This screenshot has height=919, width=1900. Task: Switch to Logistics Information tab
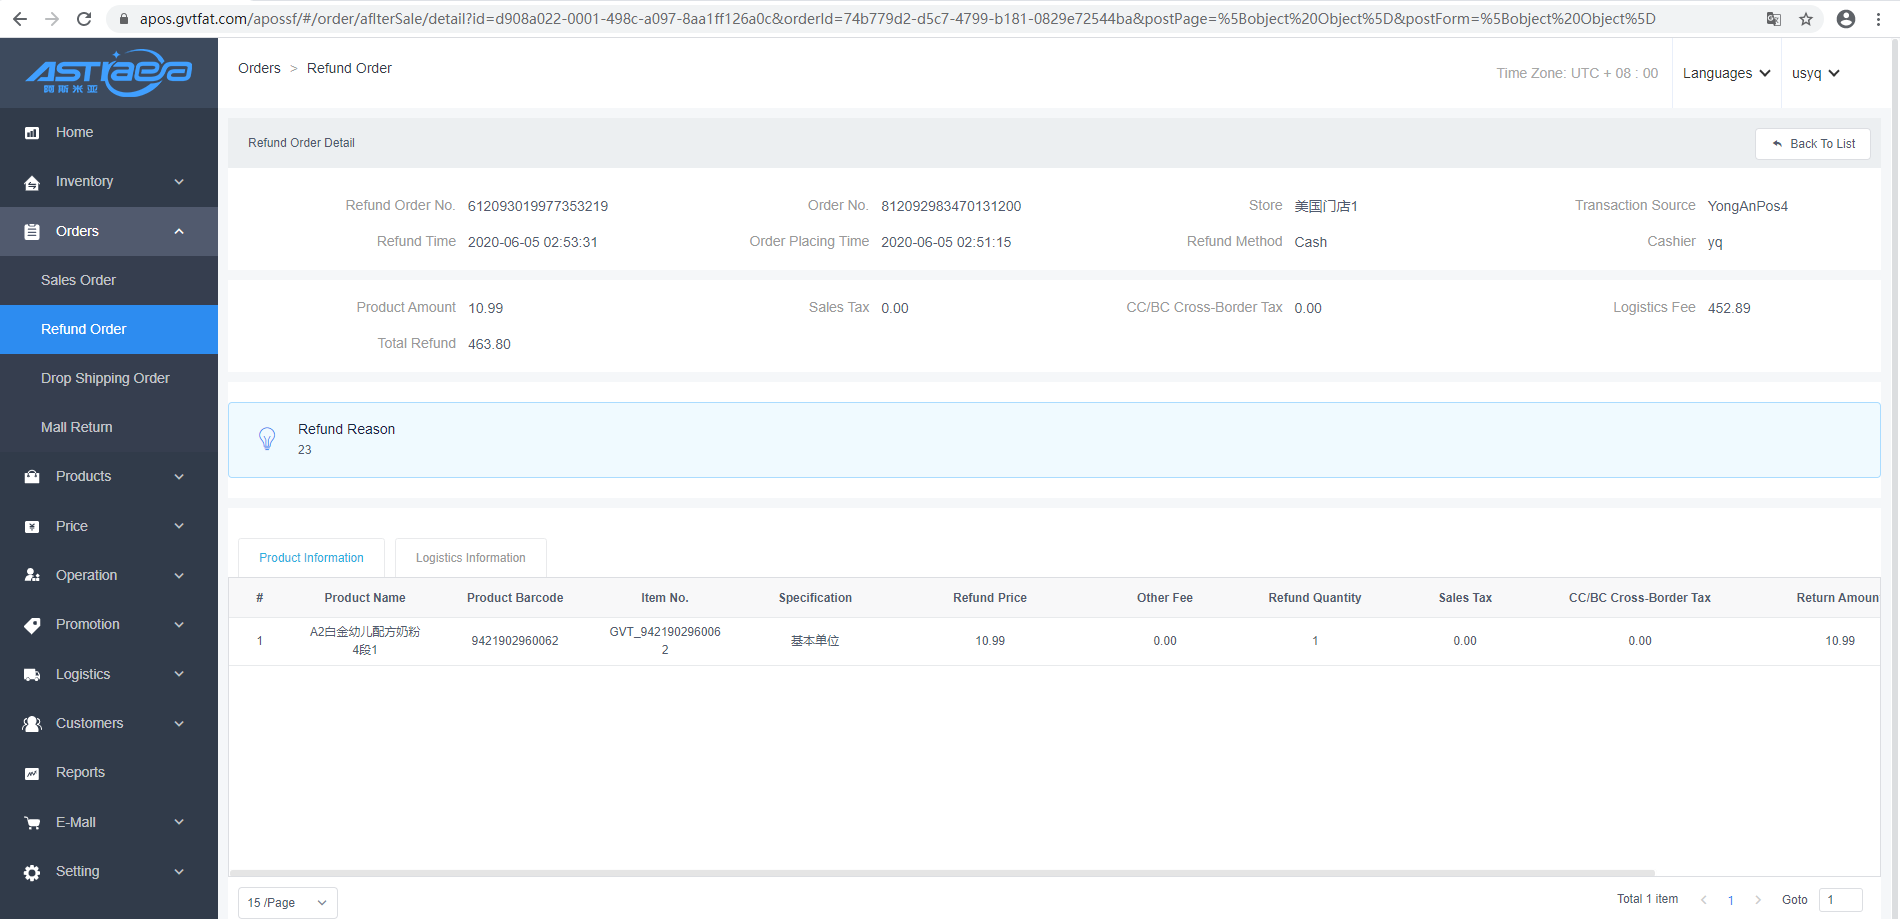[470, 558]
